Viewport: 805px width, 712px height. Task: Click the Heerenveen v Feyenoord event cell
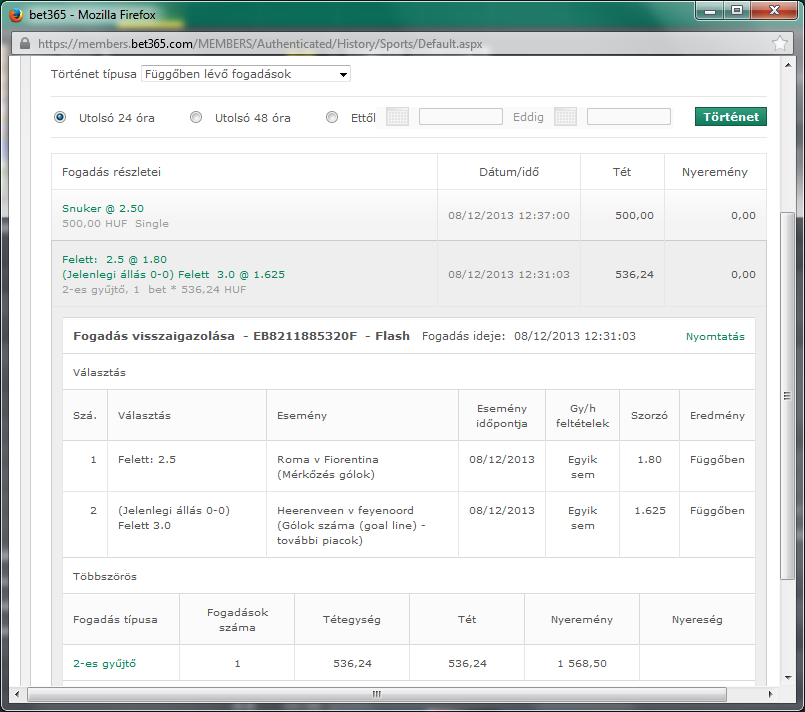click(x=362, y=525)
